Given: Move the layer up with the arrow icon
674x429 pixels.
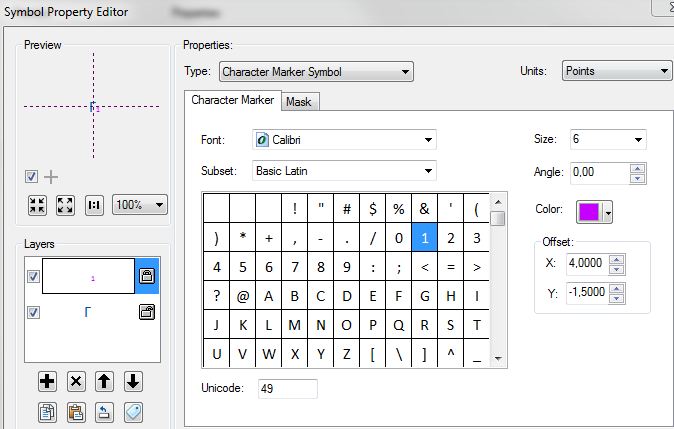Looking at the screenshot, I should click(105, 381).
